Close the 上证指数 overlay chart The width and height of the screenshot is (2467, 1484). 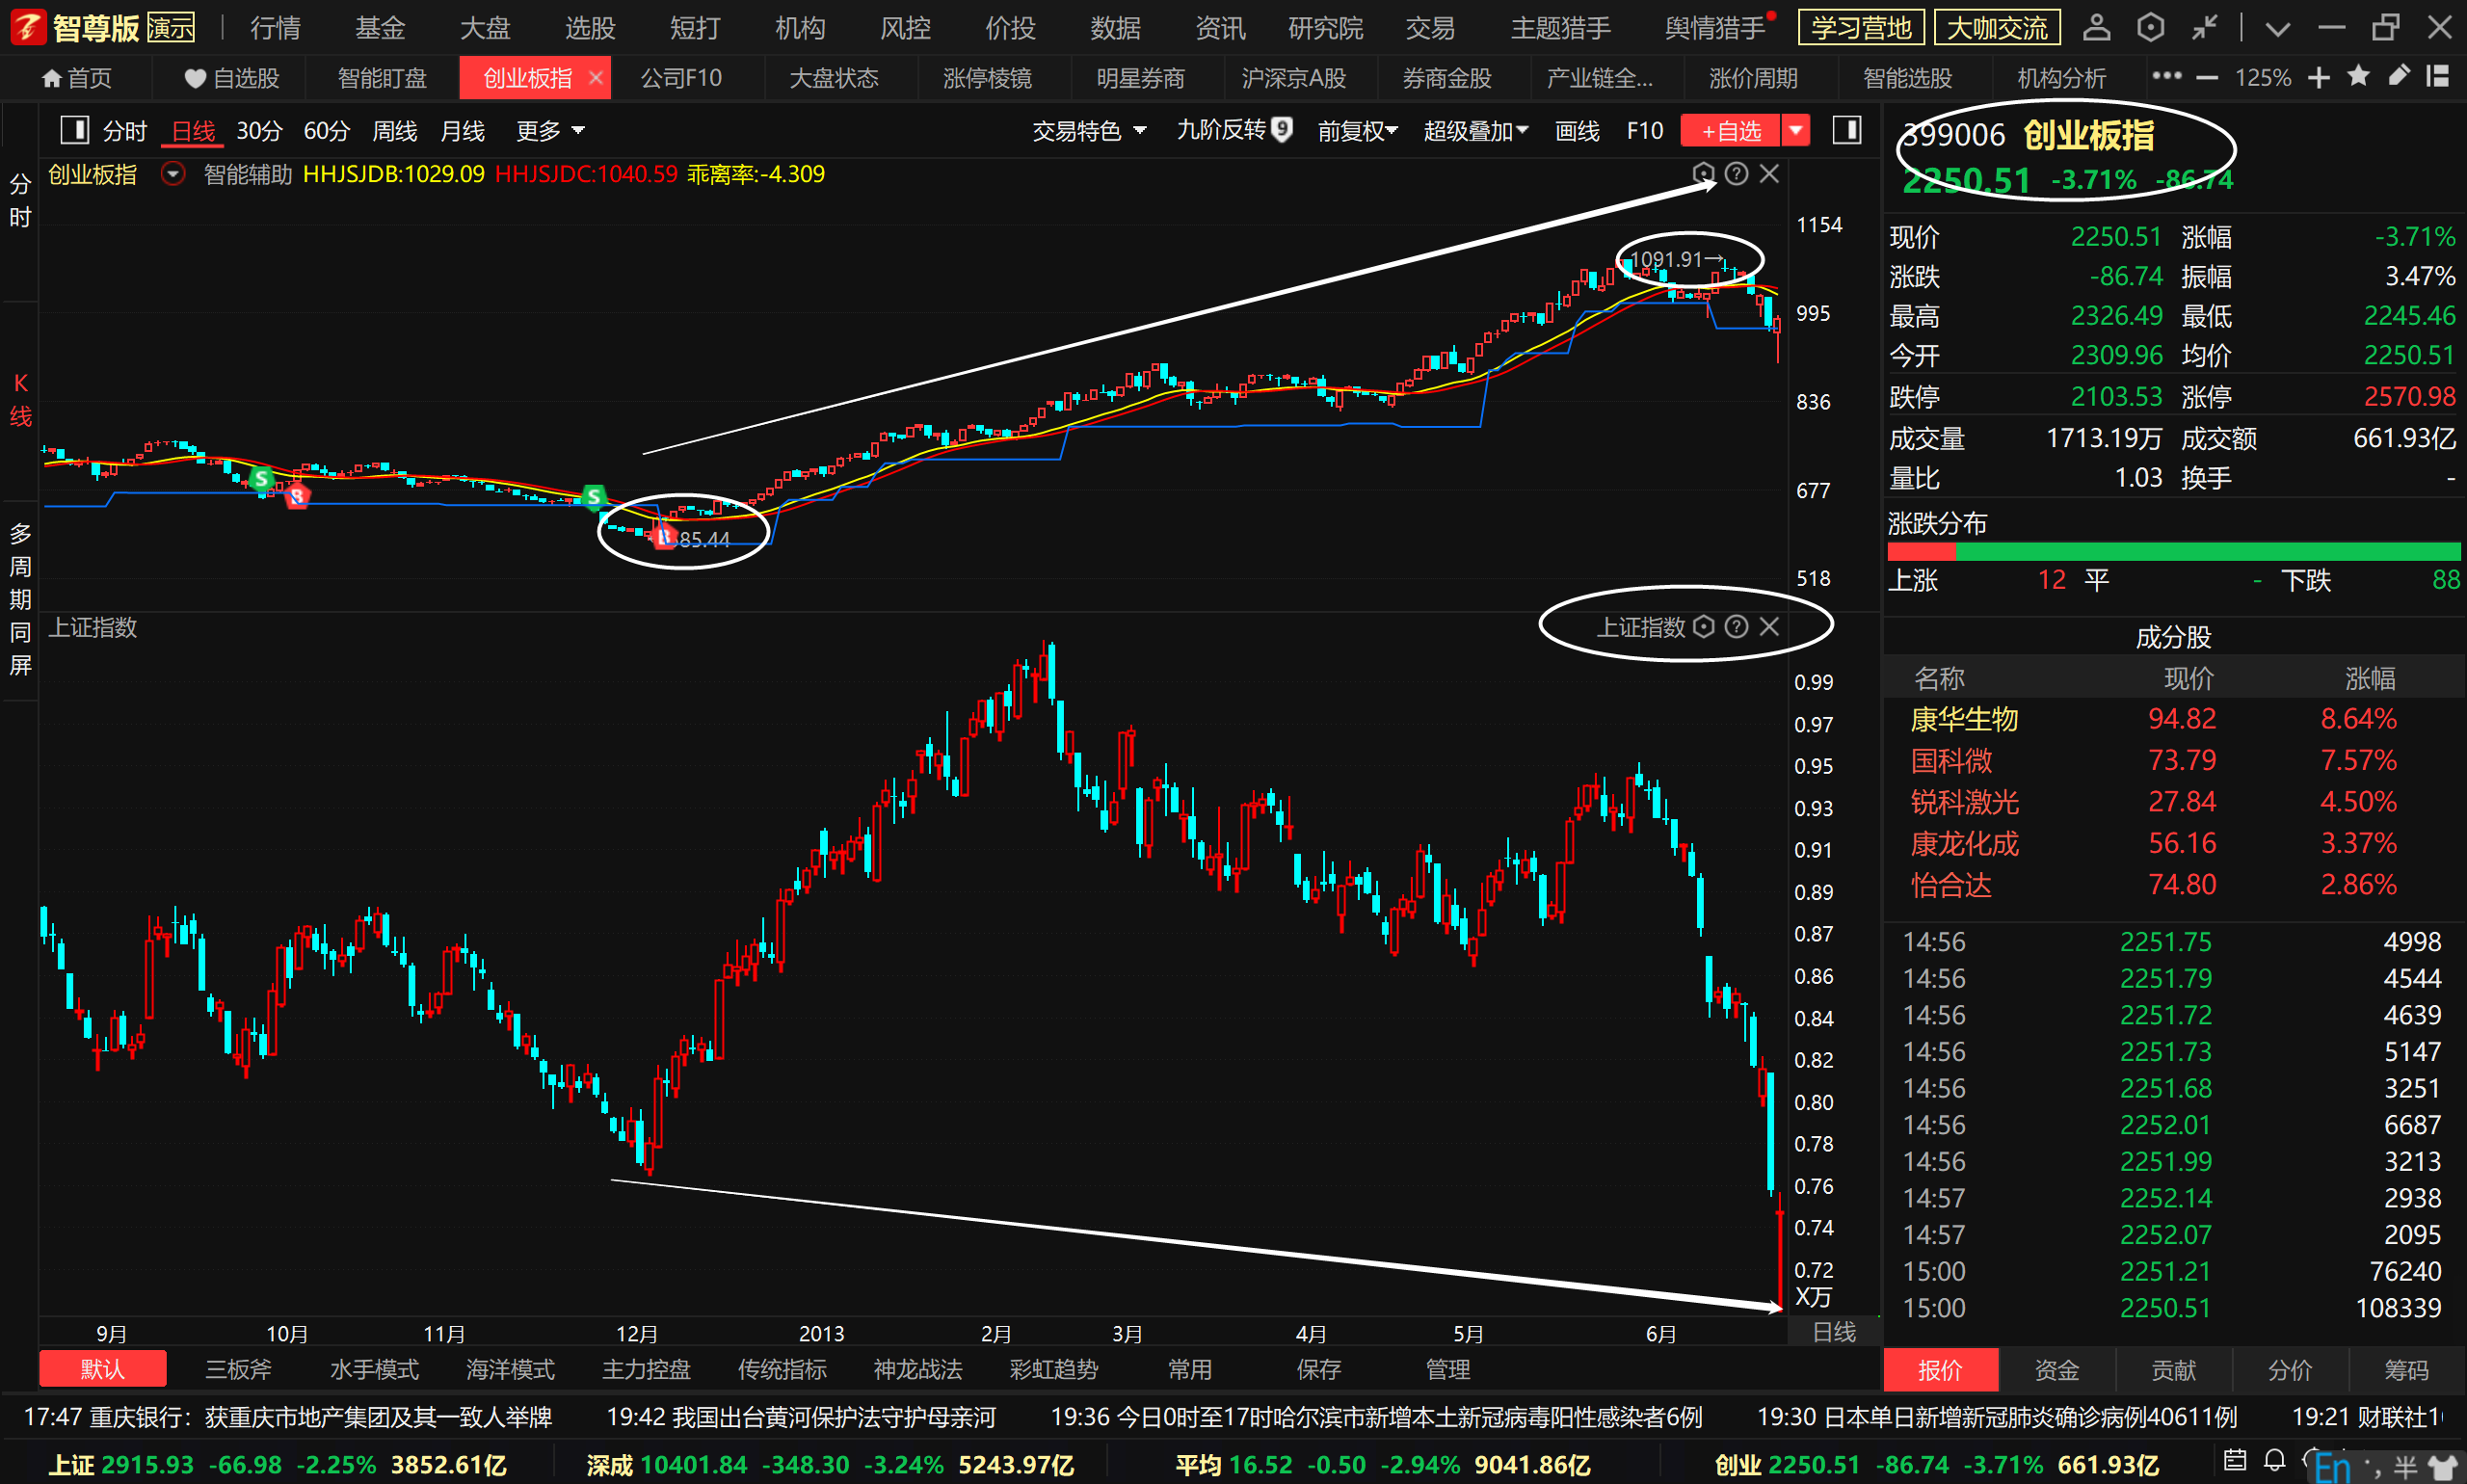(x=1769, y=626)
